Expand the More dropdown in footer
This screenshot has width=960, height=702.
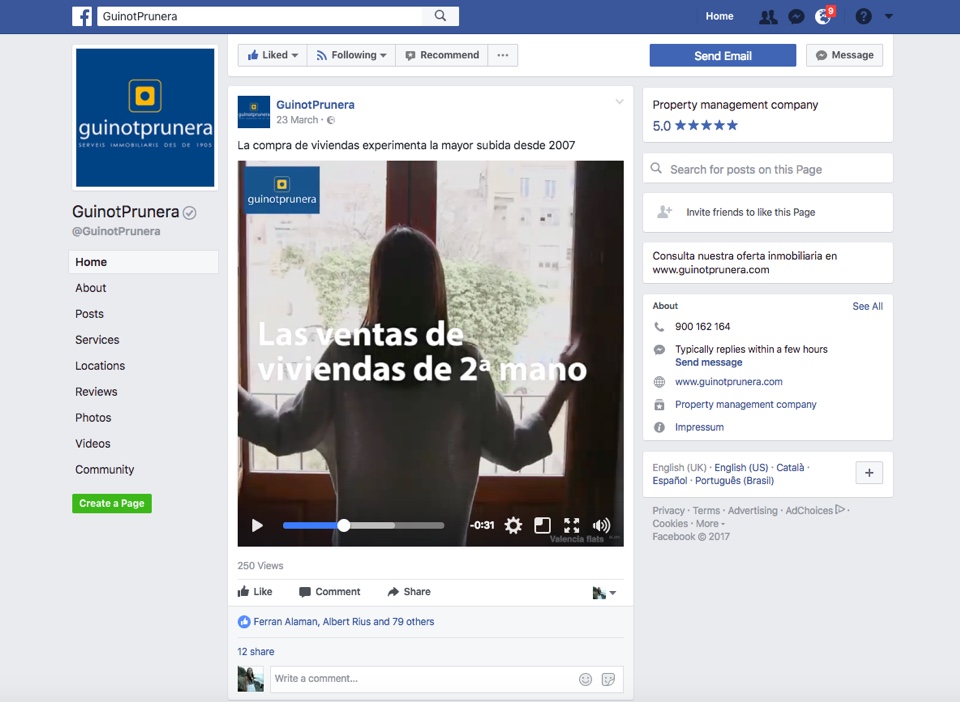click(x=710, y=524)
